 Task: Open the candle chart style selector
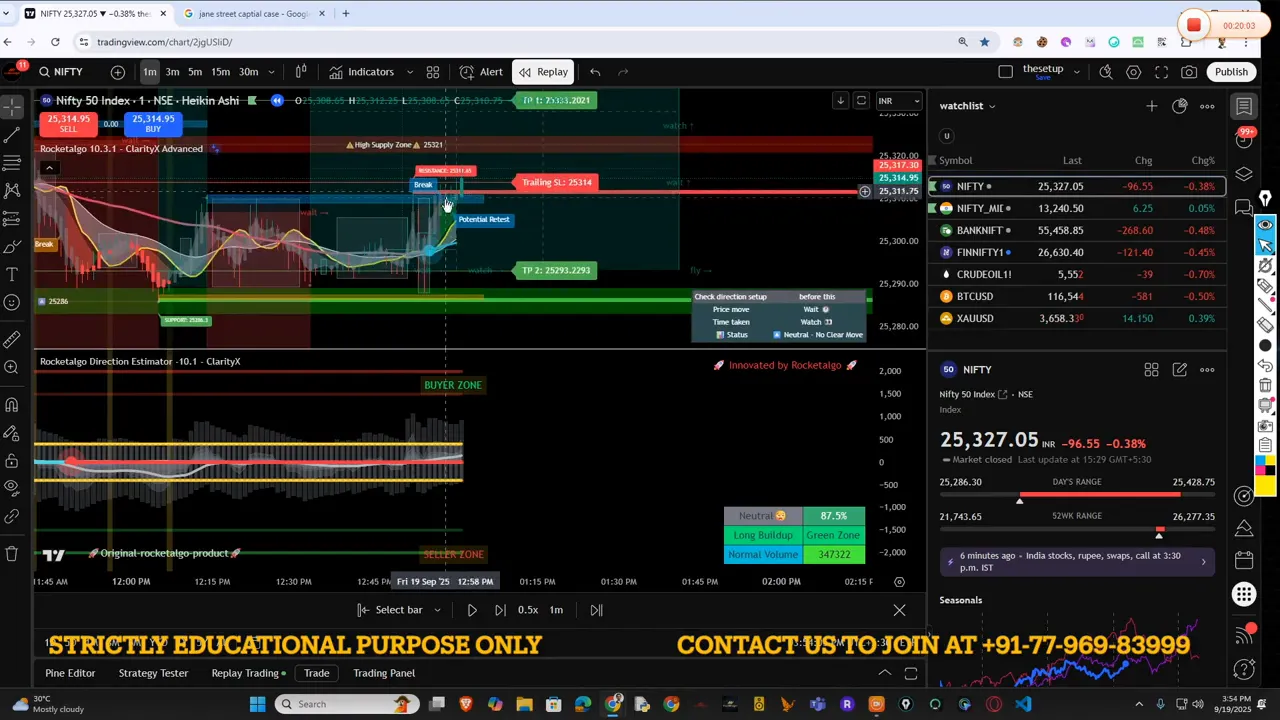[x=300, y=72]
